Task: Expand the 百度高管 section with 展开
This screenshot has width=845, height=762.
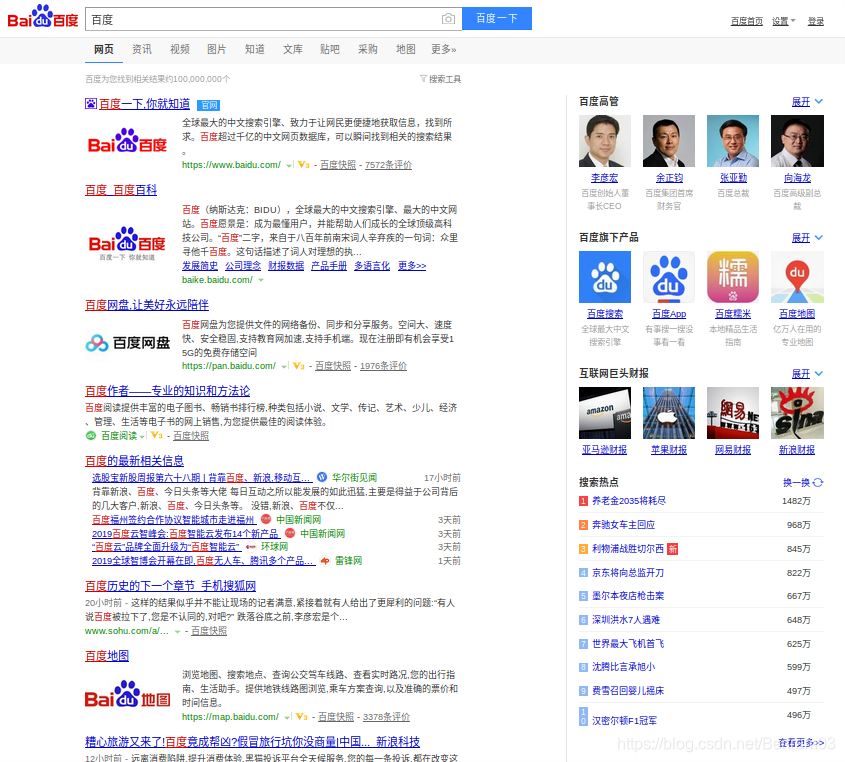Action: coord(807,102)
